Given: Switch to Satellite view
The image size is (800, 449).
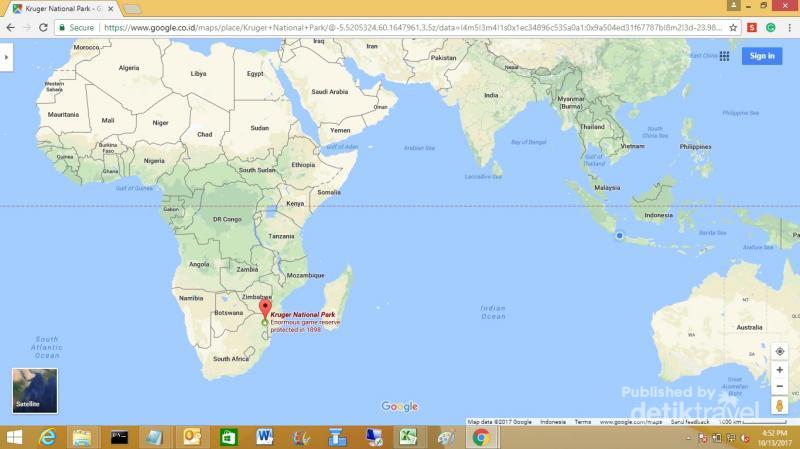Looking at the screenshot, I should pos(34,390).
